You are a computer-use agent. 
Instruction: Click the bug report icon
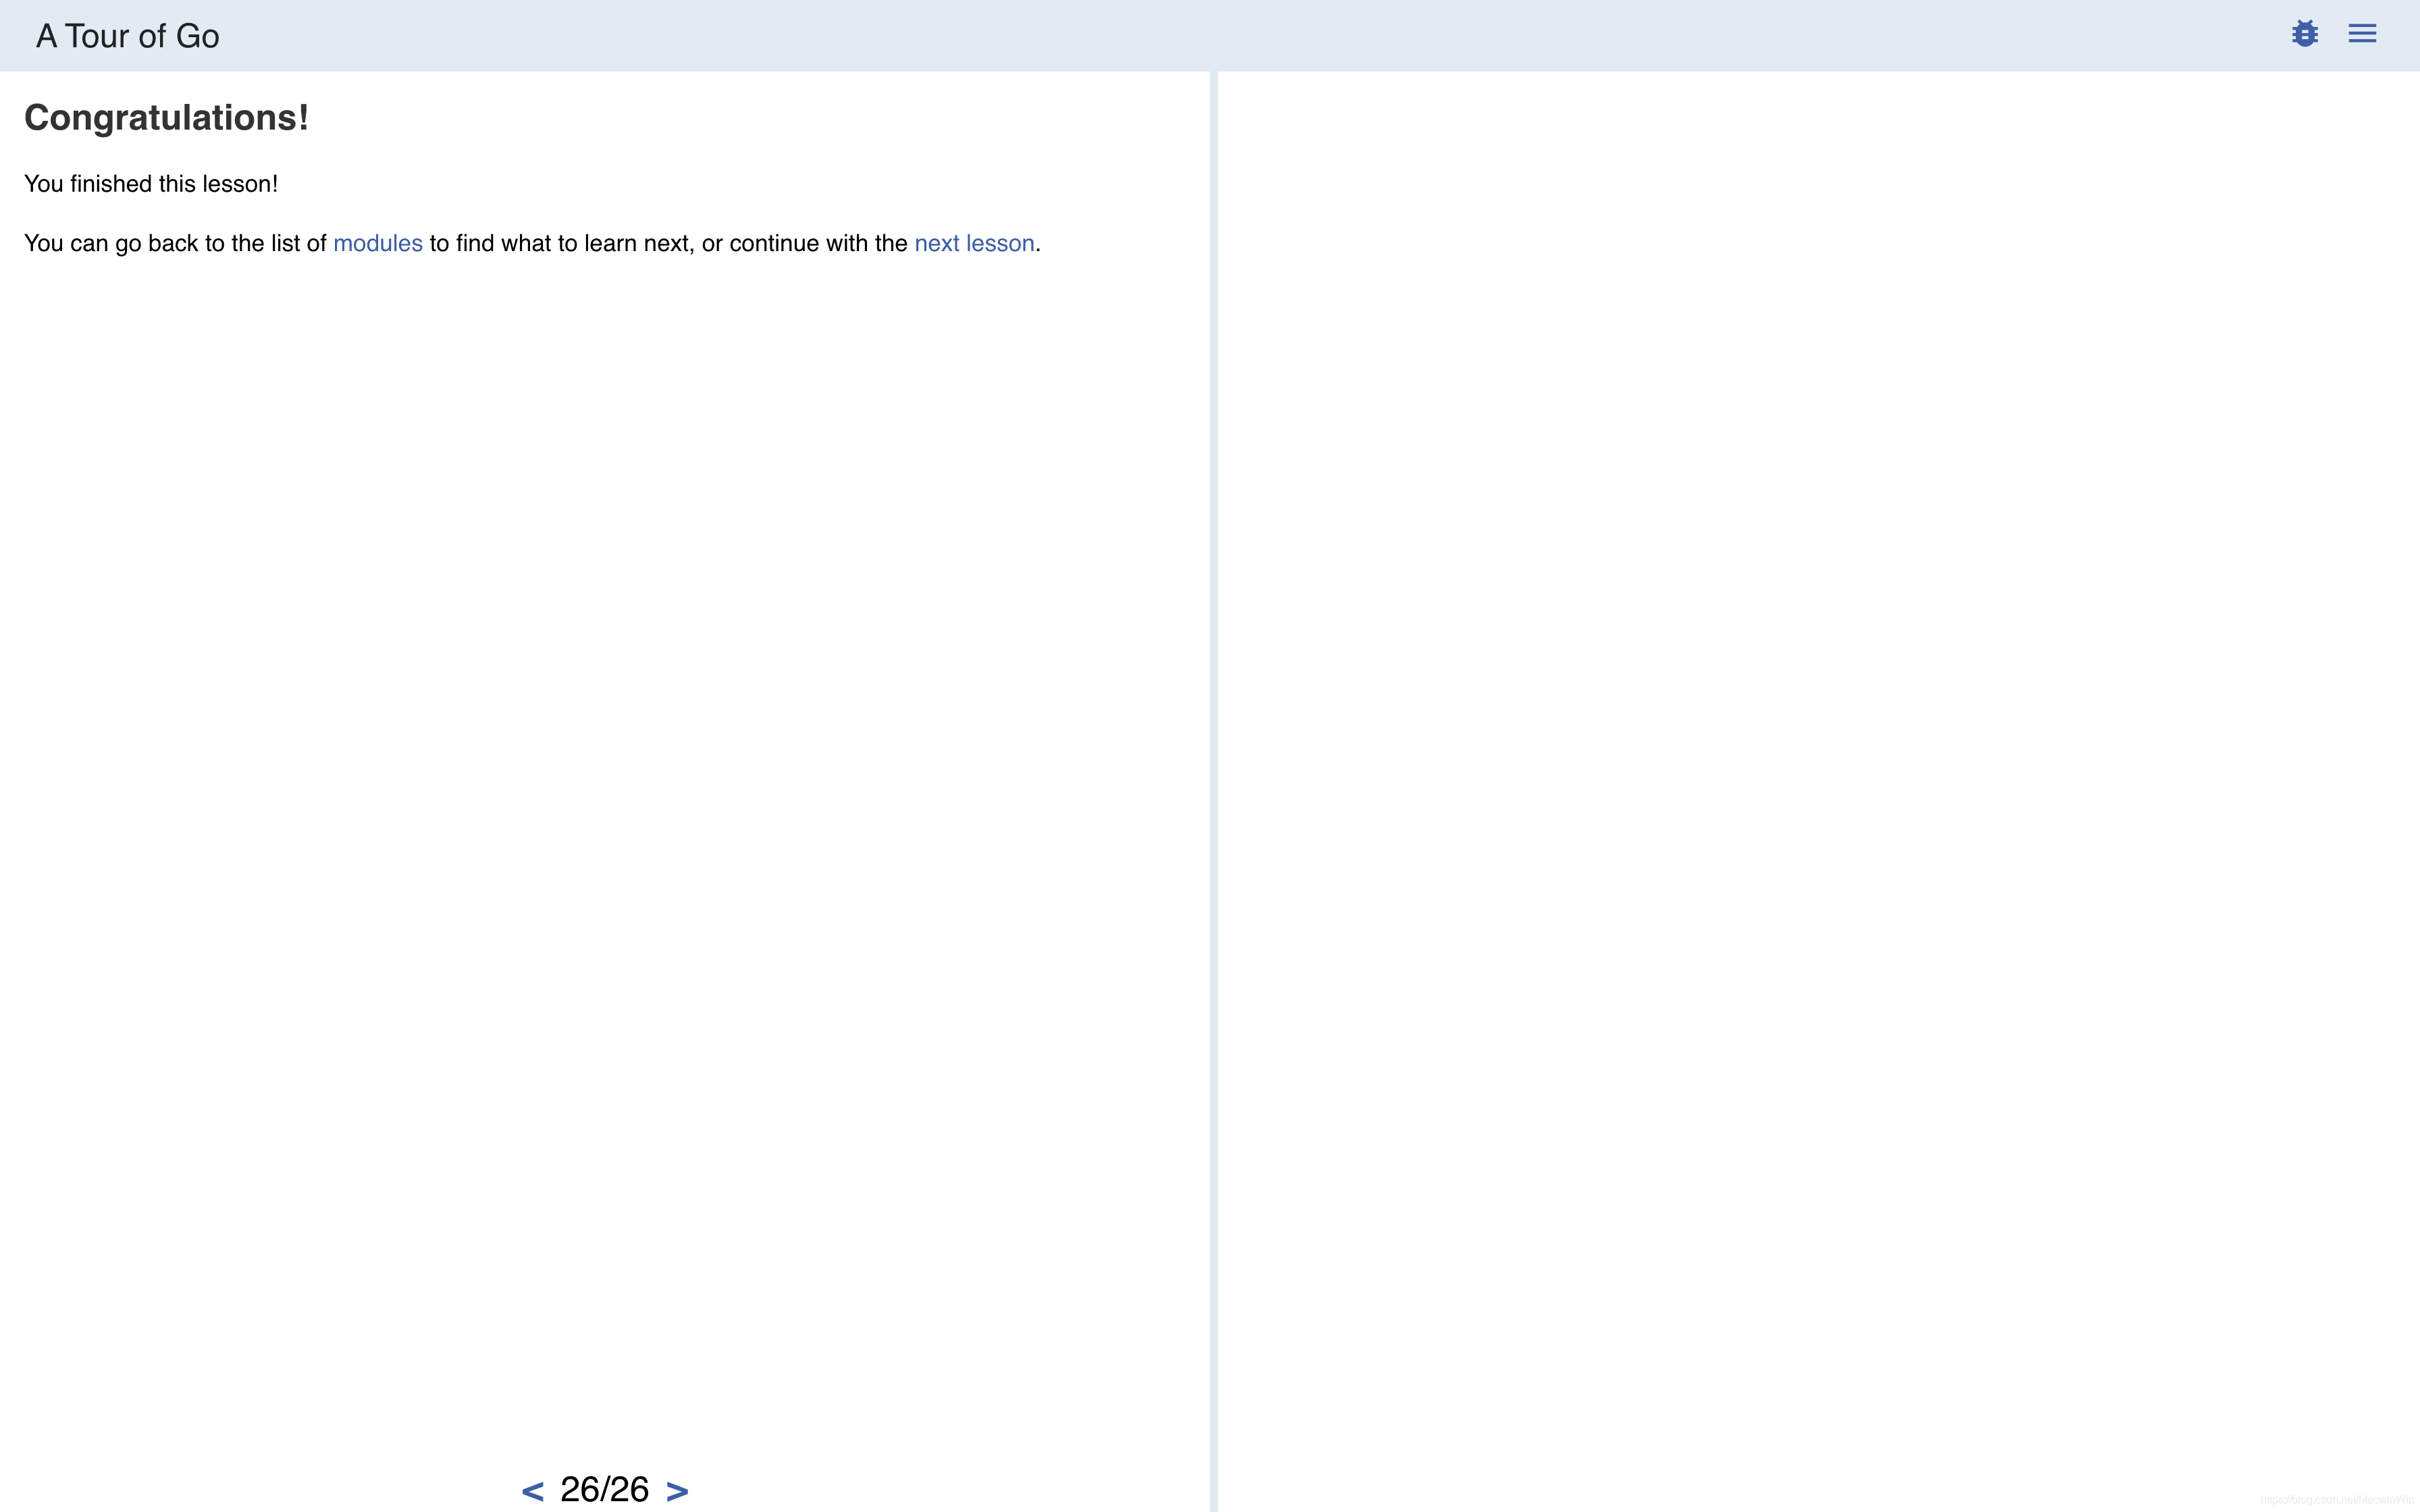[x=2304, y=34]
